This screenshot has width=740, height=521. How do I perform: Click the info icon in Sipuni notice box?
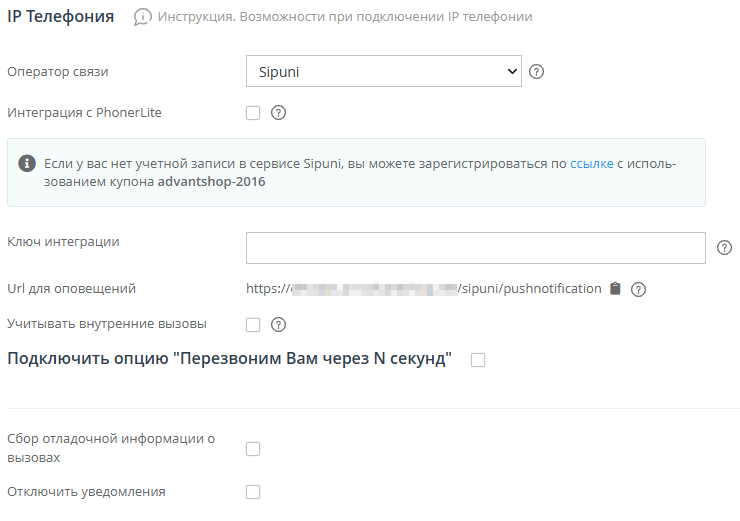tap(27, 163)
